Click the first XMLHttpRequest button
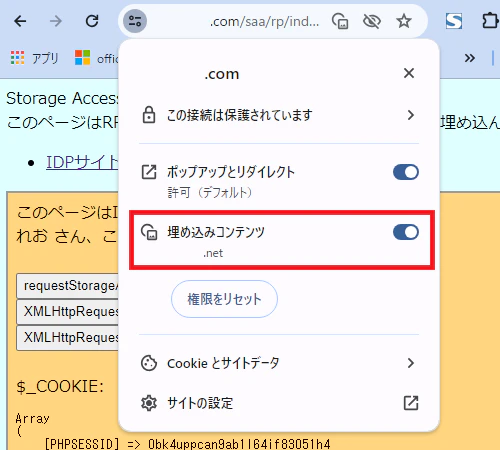 [68, 312]
